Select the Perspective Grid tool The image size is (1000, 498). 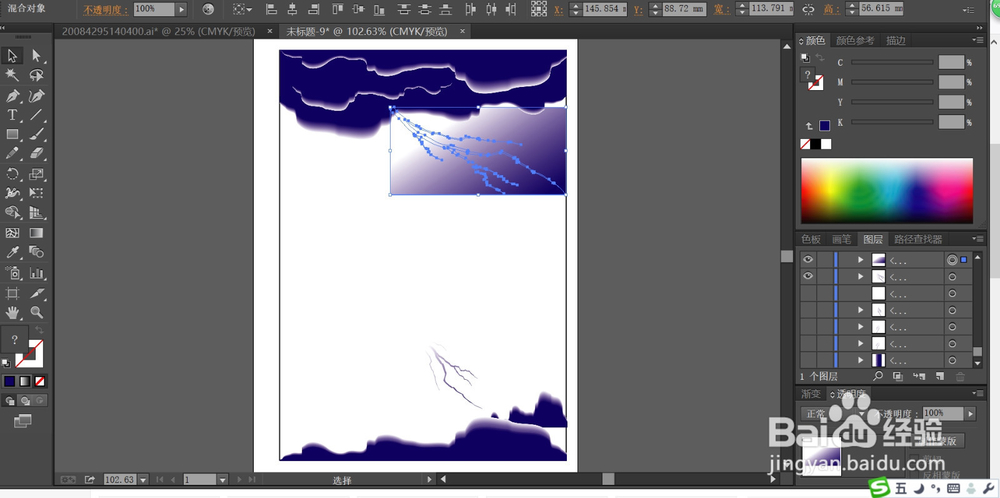(x=36, y=212)
